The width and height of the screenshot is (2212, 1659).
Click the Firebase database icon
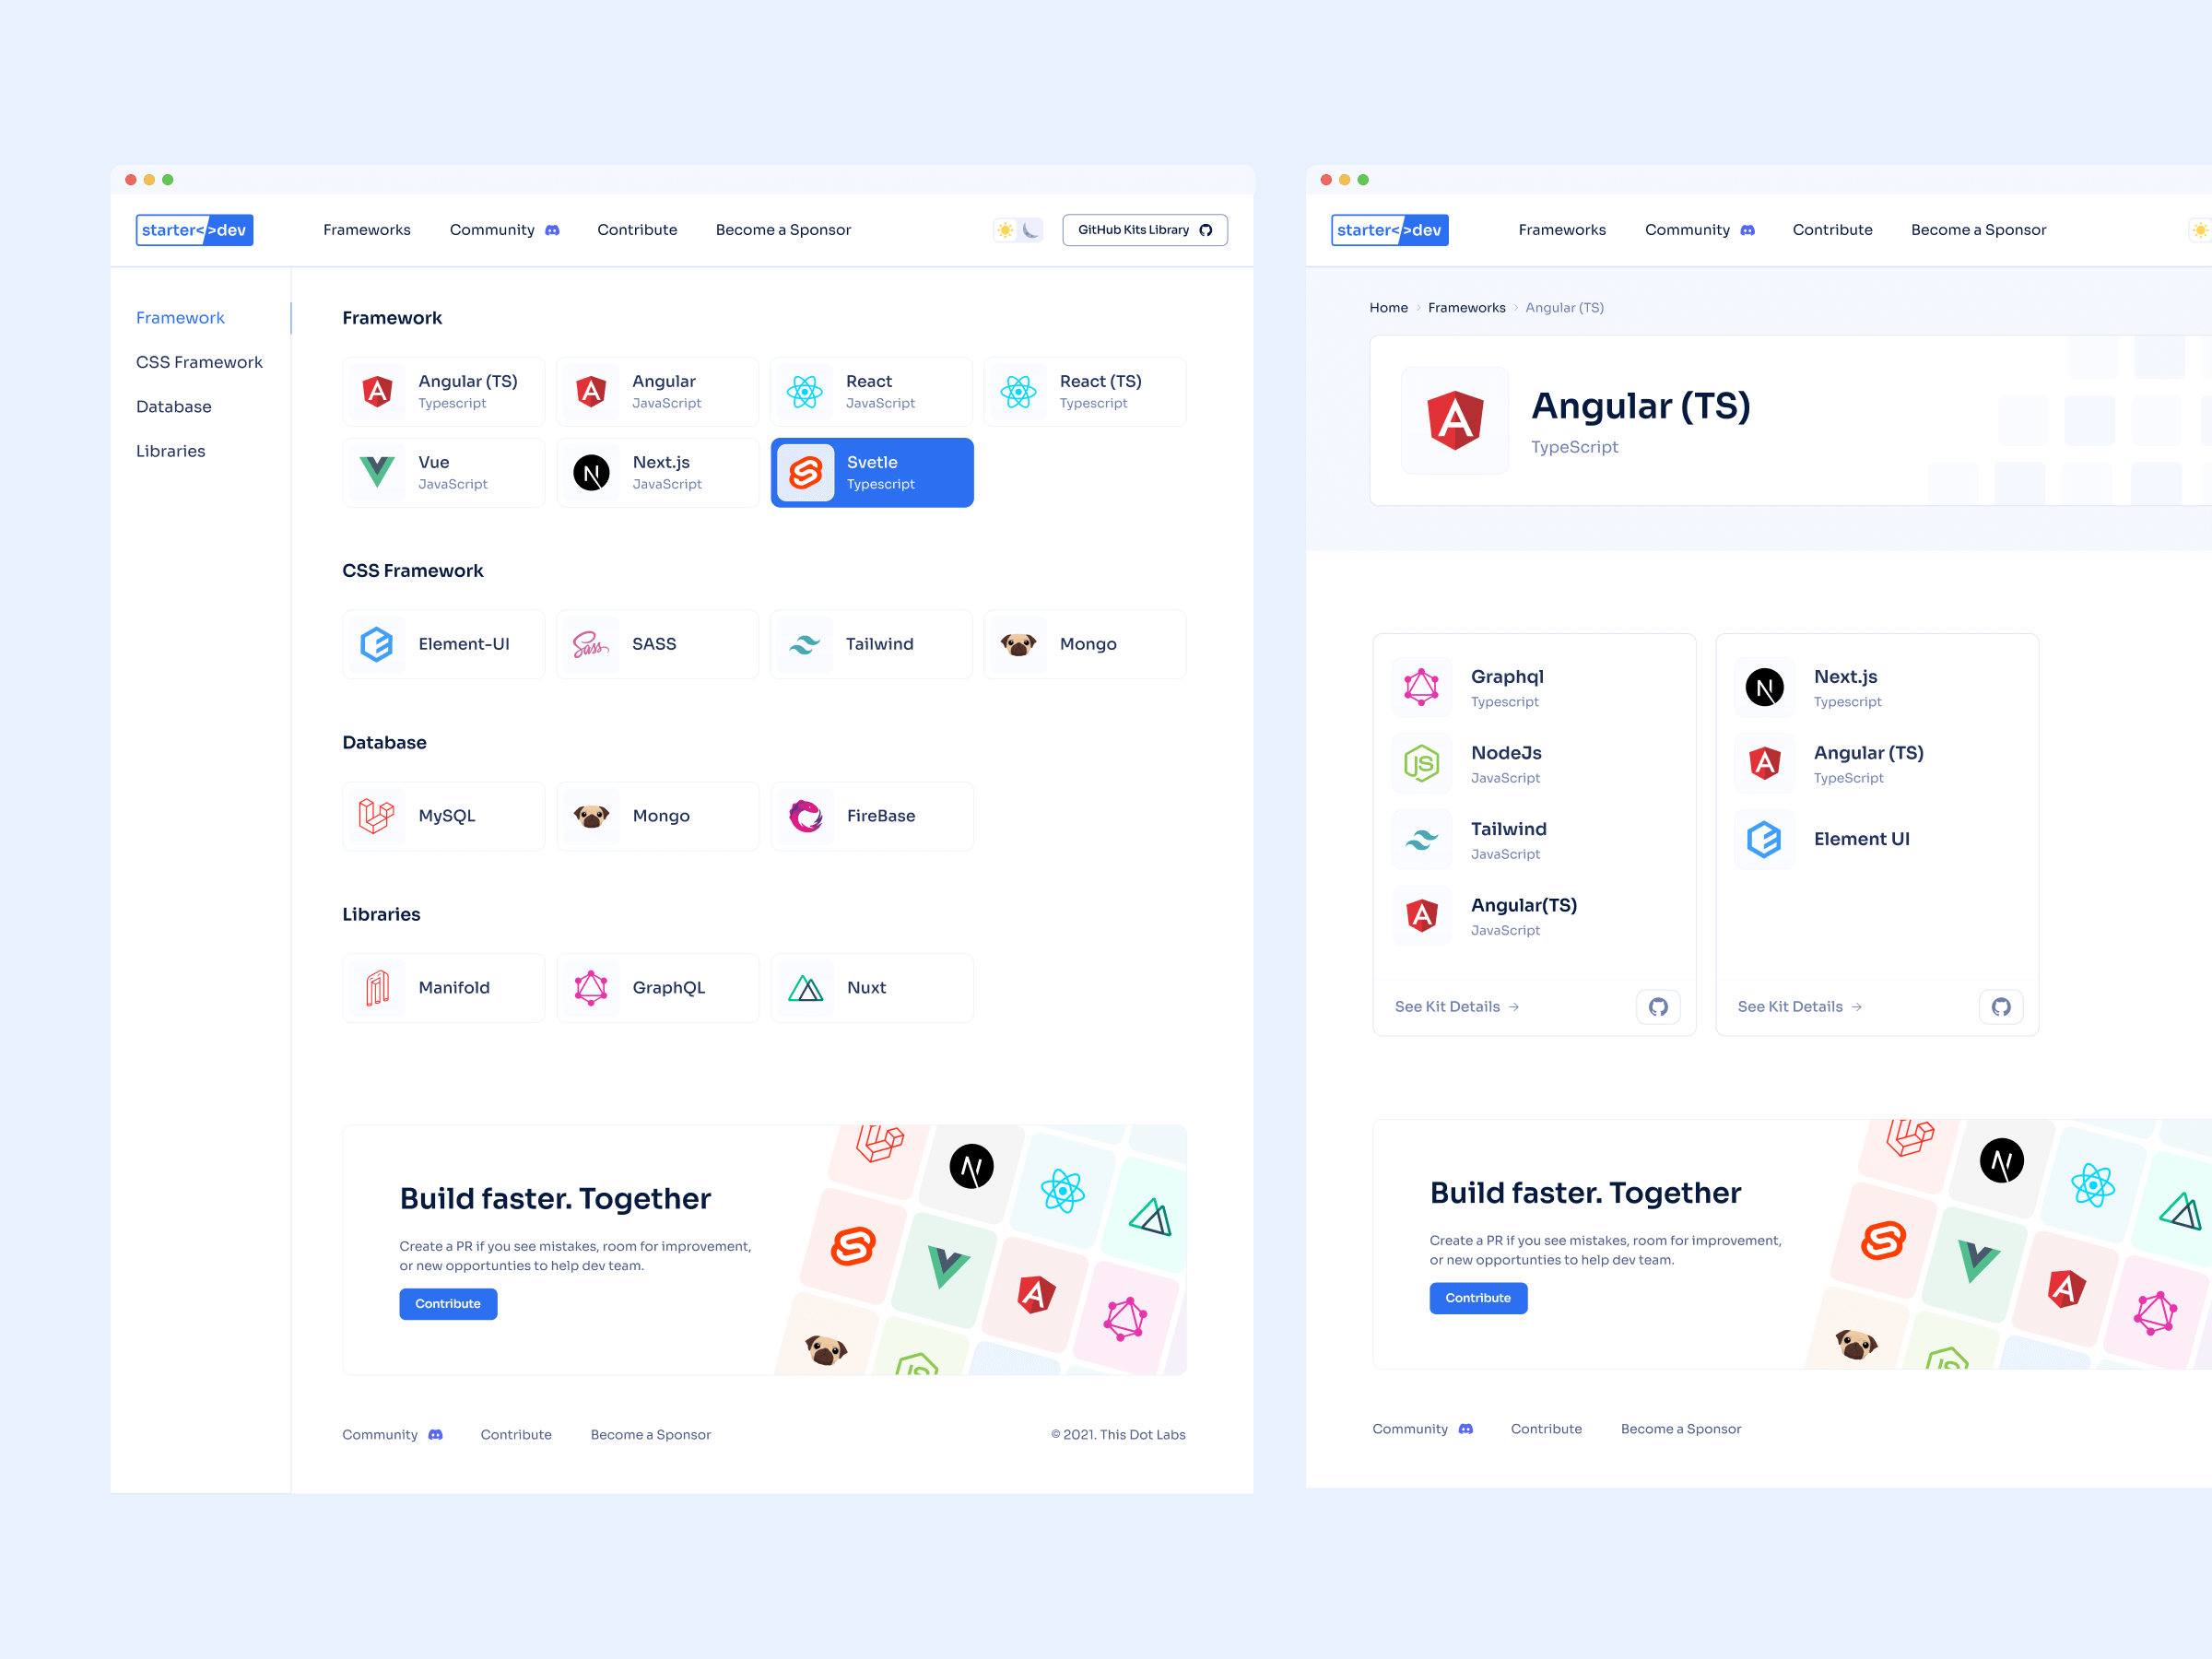(x=806, y=816)
